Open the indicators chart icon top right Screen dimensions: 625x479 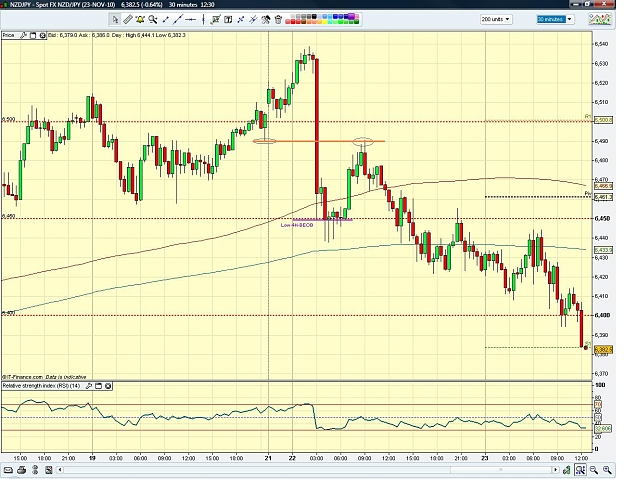600,19
